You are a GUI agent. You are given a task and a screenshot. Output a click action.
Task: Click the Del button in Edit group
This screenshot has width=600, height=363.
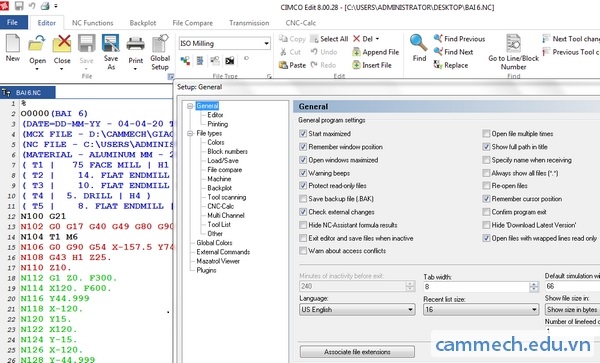point(363,39)
